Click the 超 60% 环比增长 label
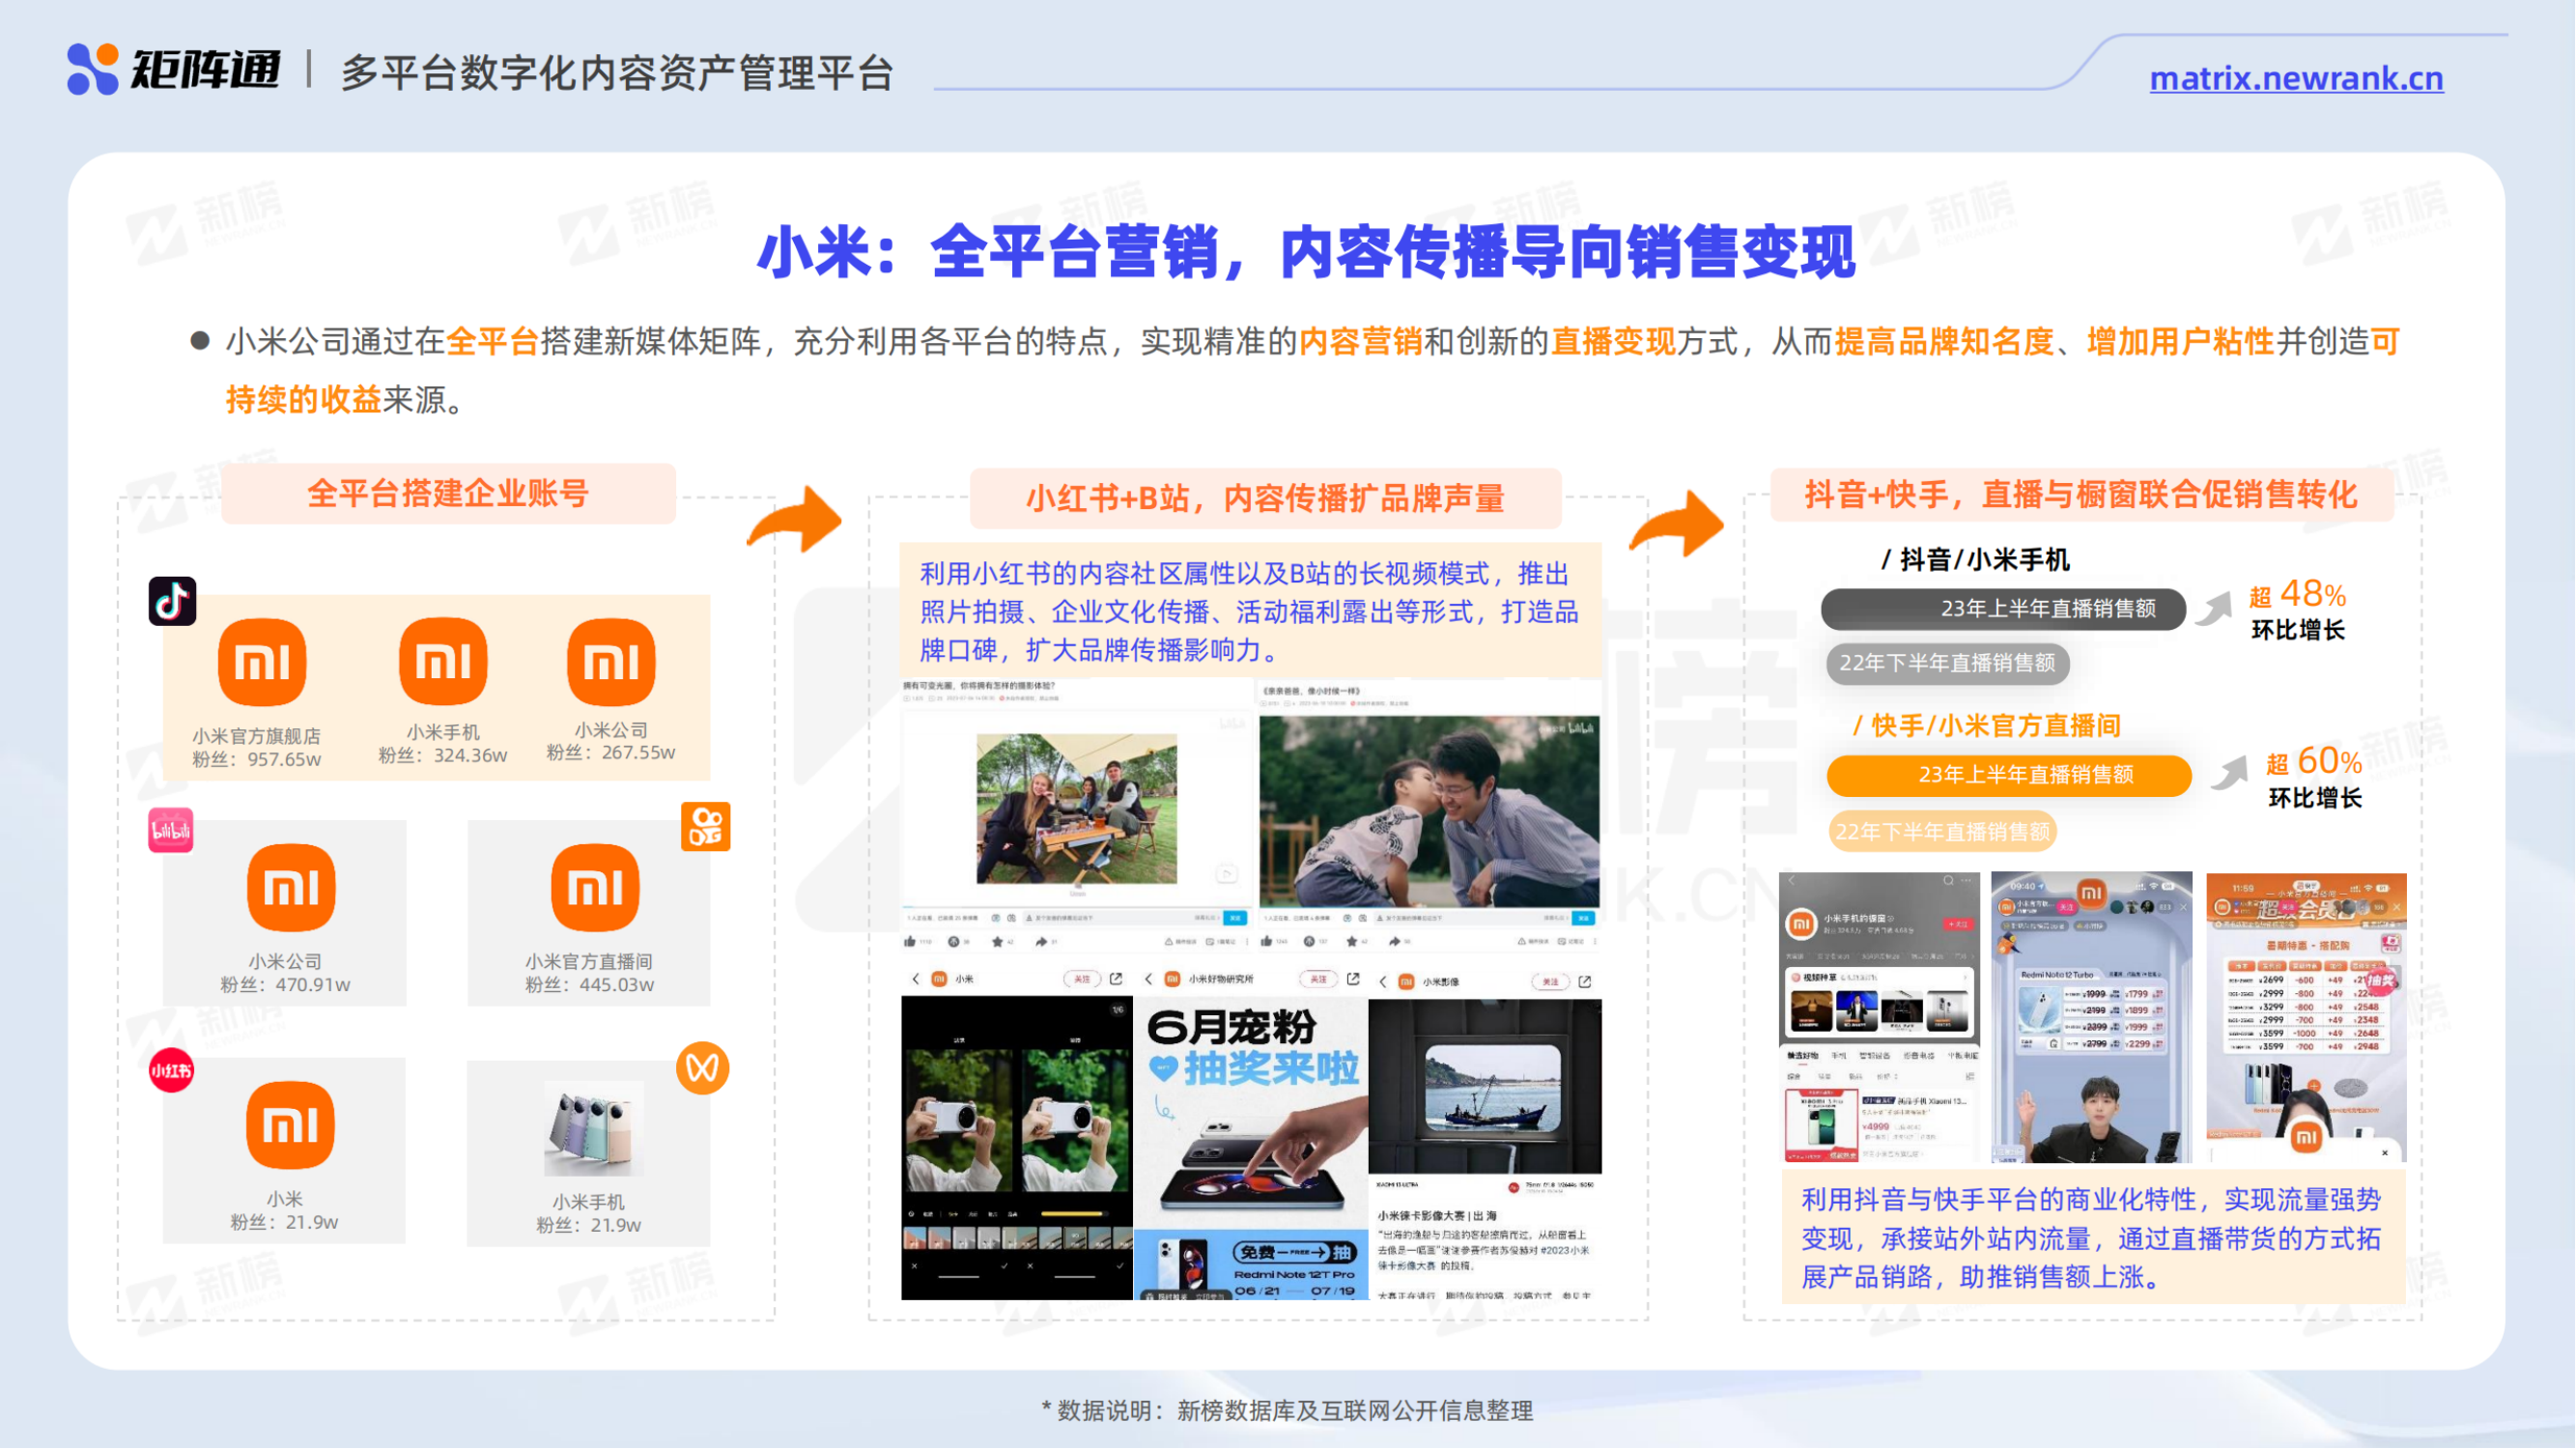The width and height of the screenshot is (2576, 1449). point(2314,778)
